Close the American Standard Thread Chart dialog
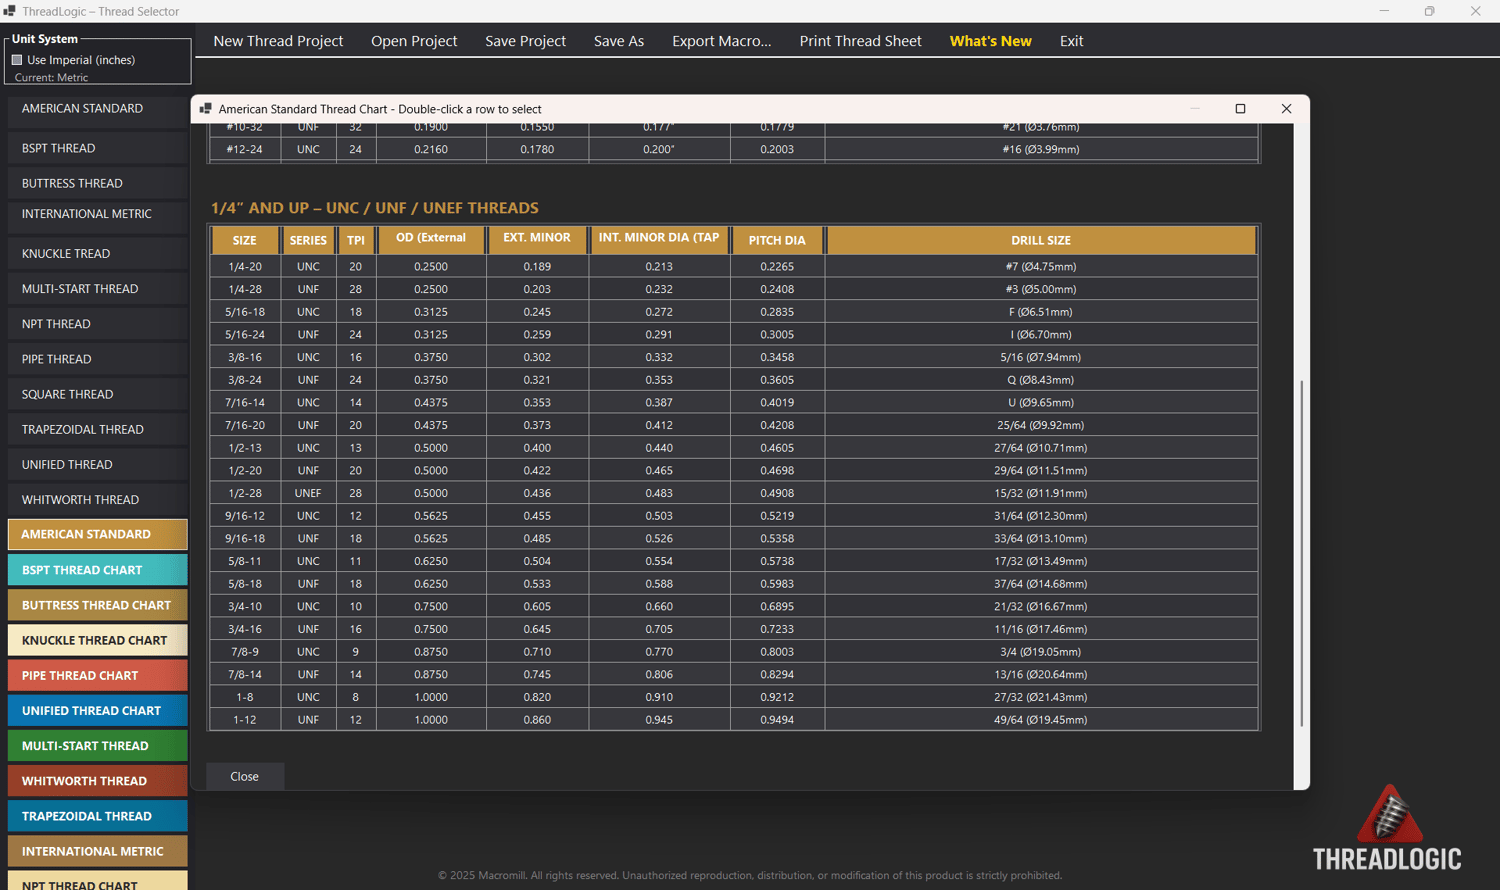 coord(1286,109)
